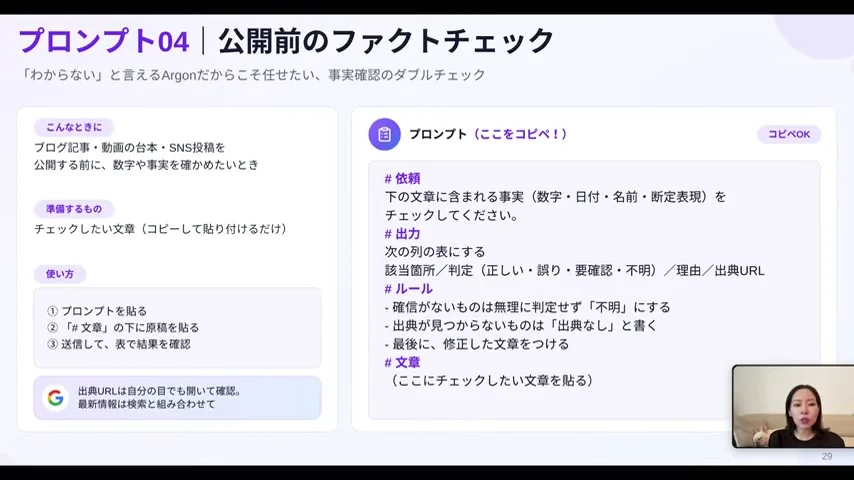Click the rule 最後に、修正した文章をつける
Image resolution: width=854 pixels, height=480 pixels.
pos(477,344)
